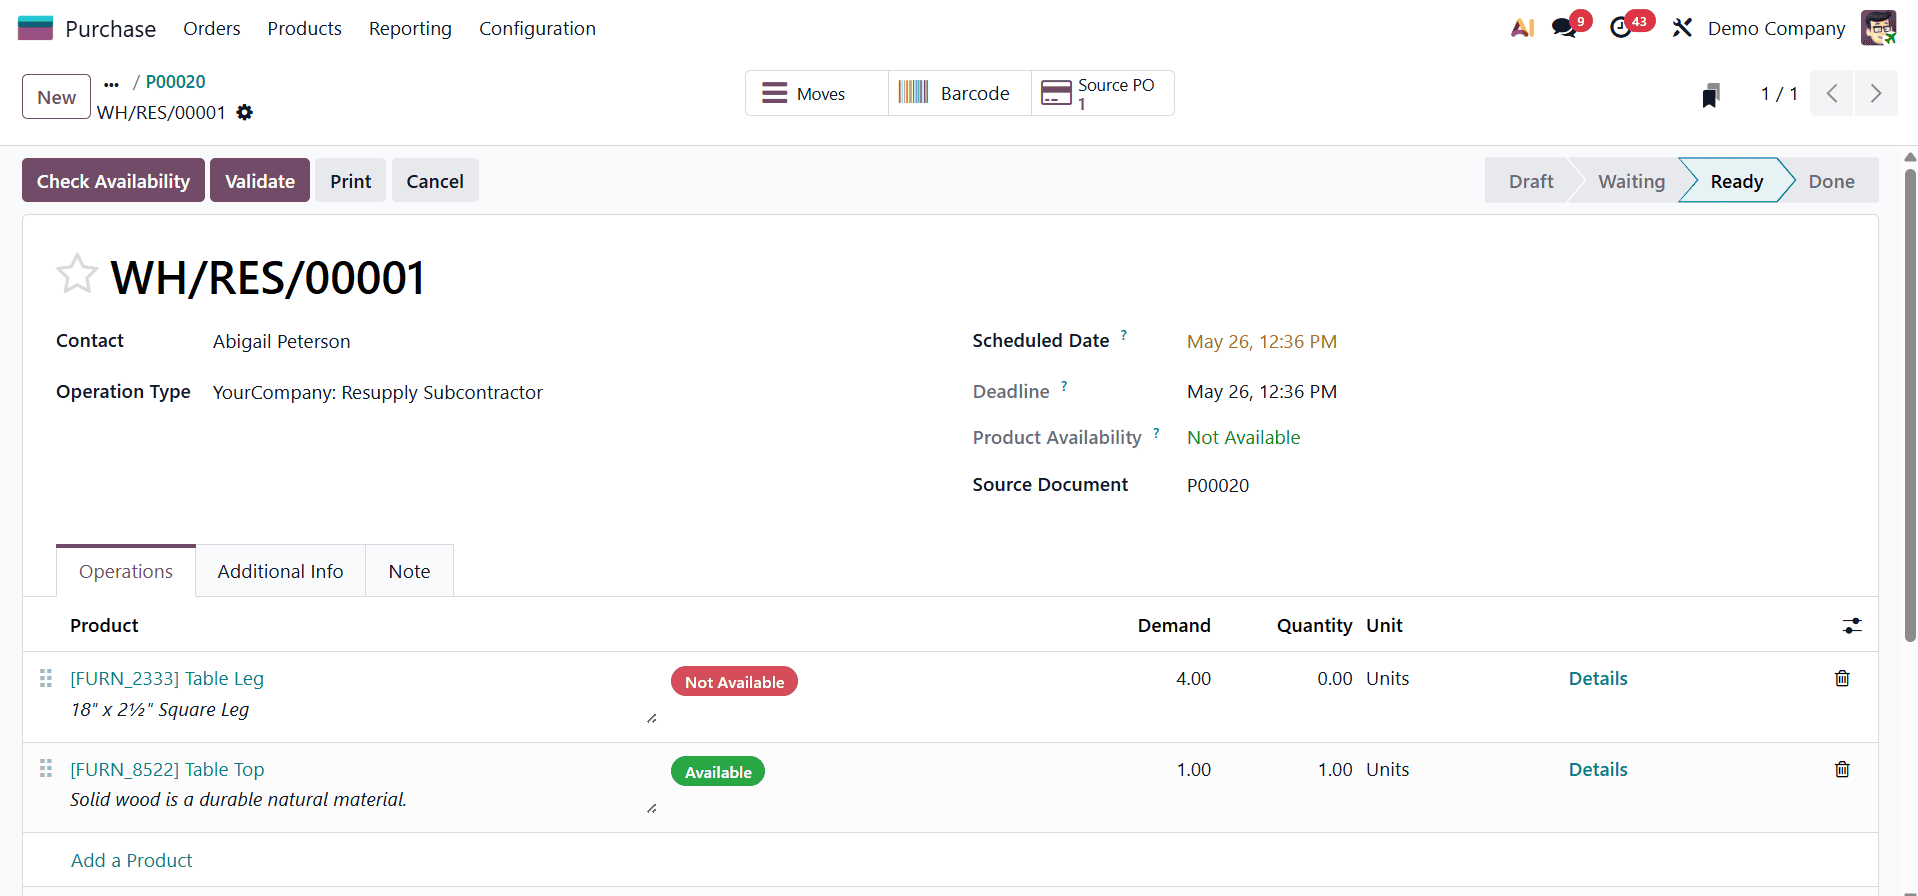Click the Validate button
1918x896 pixels.
click(x=260, y=180)
